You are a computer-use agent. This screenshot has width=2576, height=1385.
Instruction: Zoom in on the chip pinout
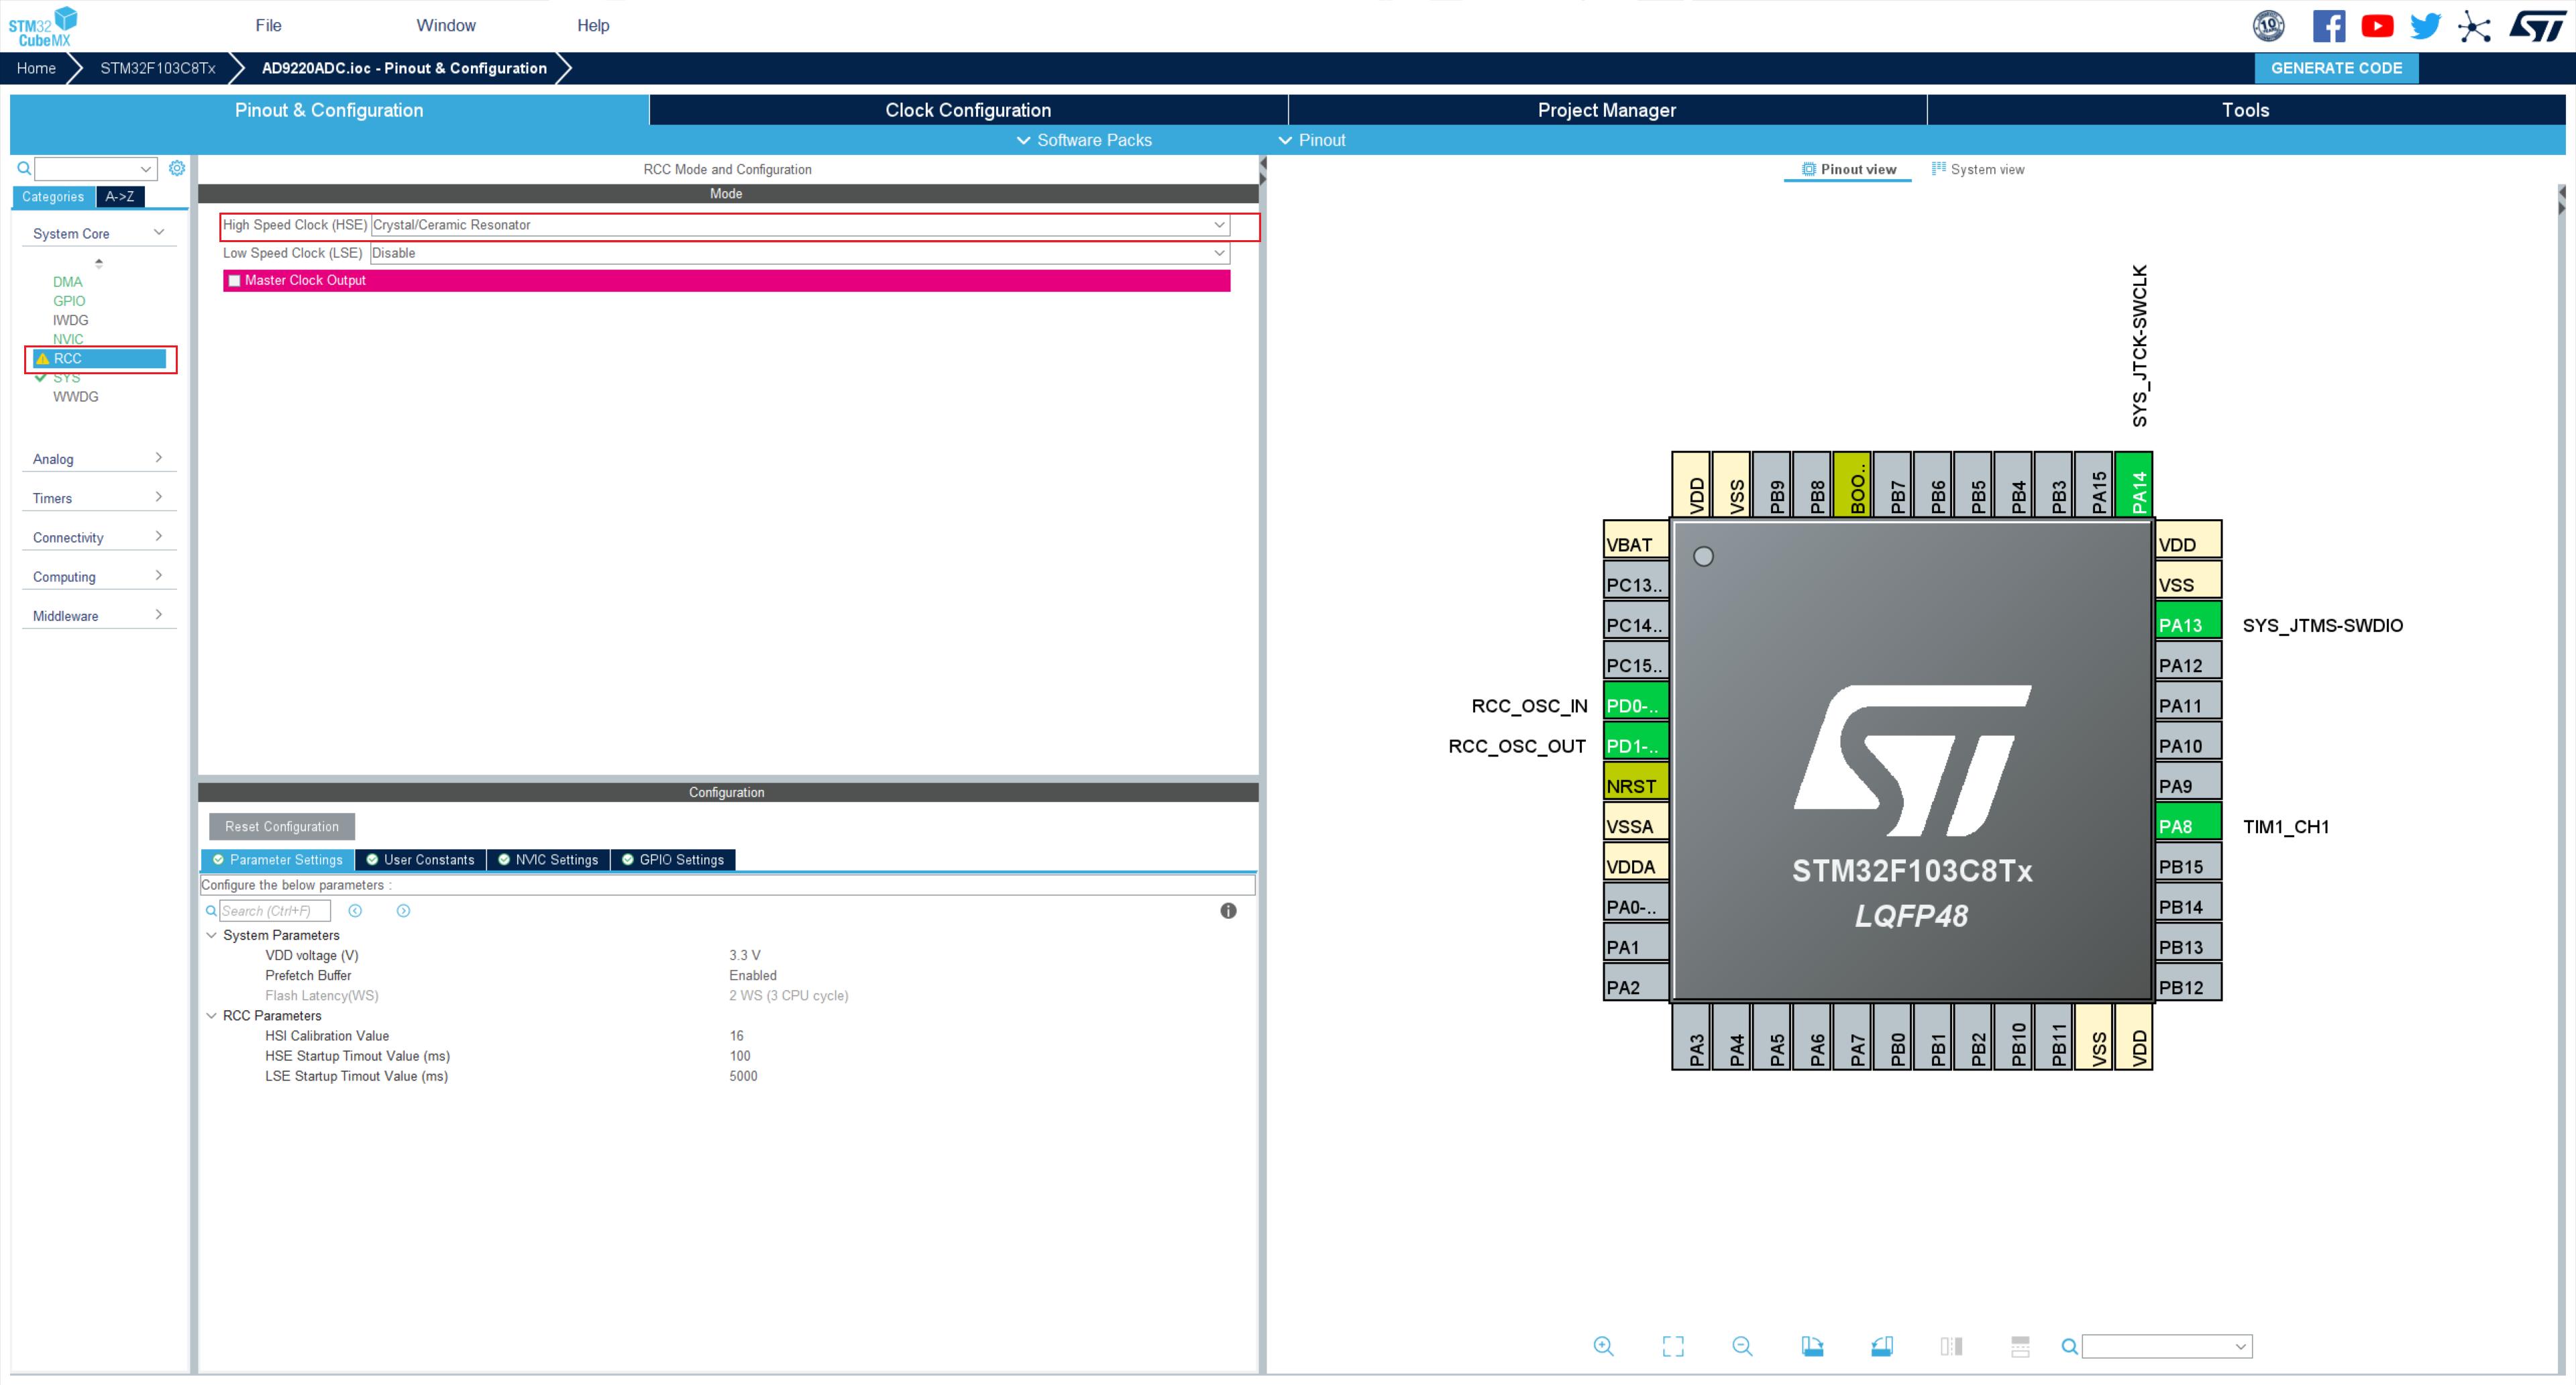pyautogui.click(x=1603, y=1346)
